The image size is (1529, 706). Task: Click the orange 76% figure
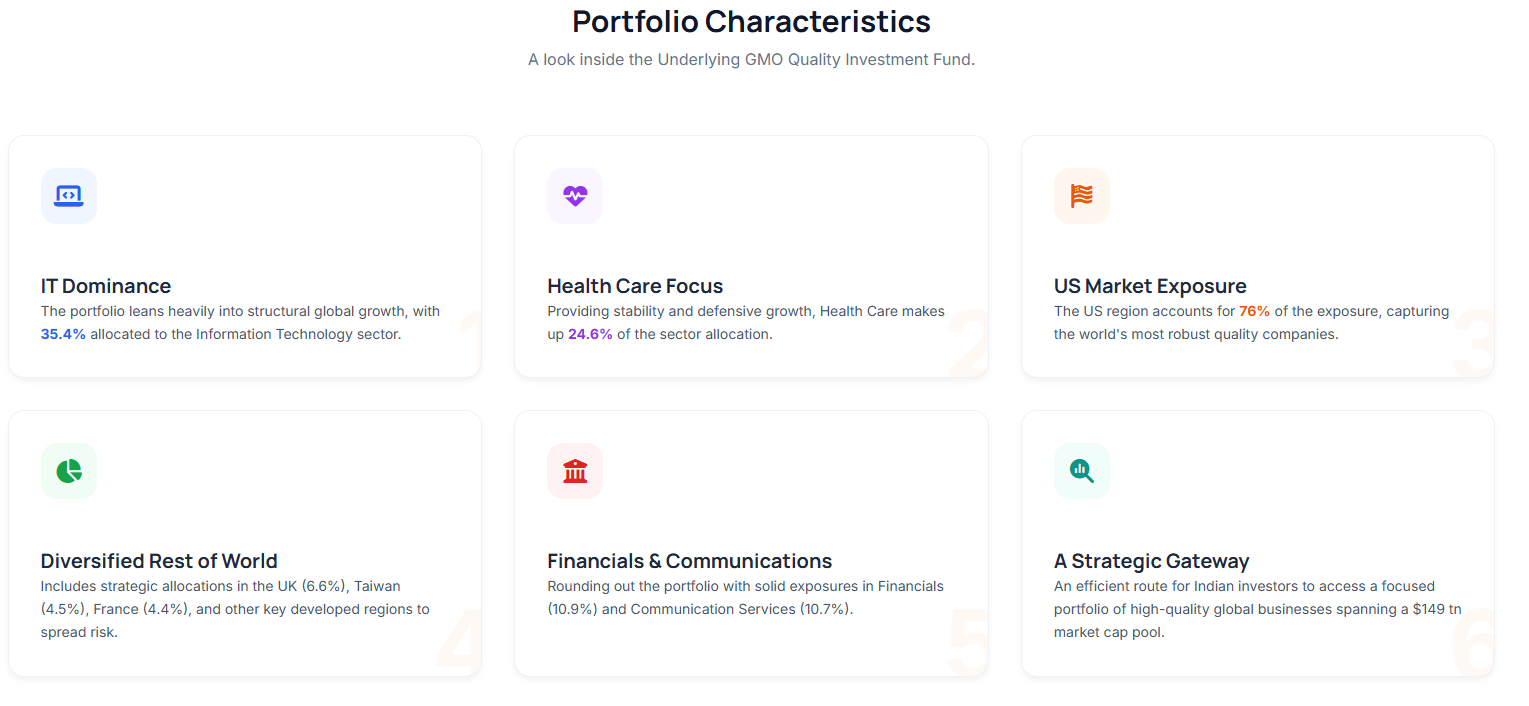point(1254,311)
